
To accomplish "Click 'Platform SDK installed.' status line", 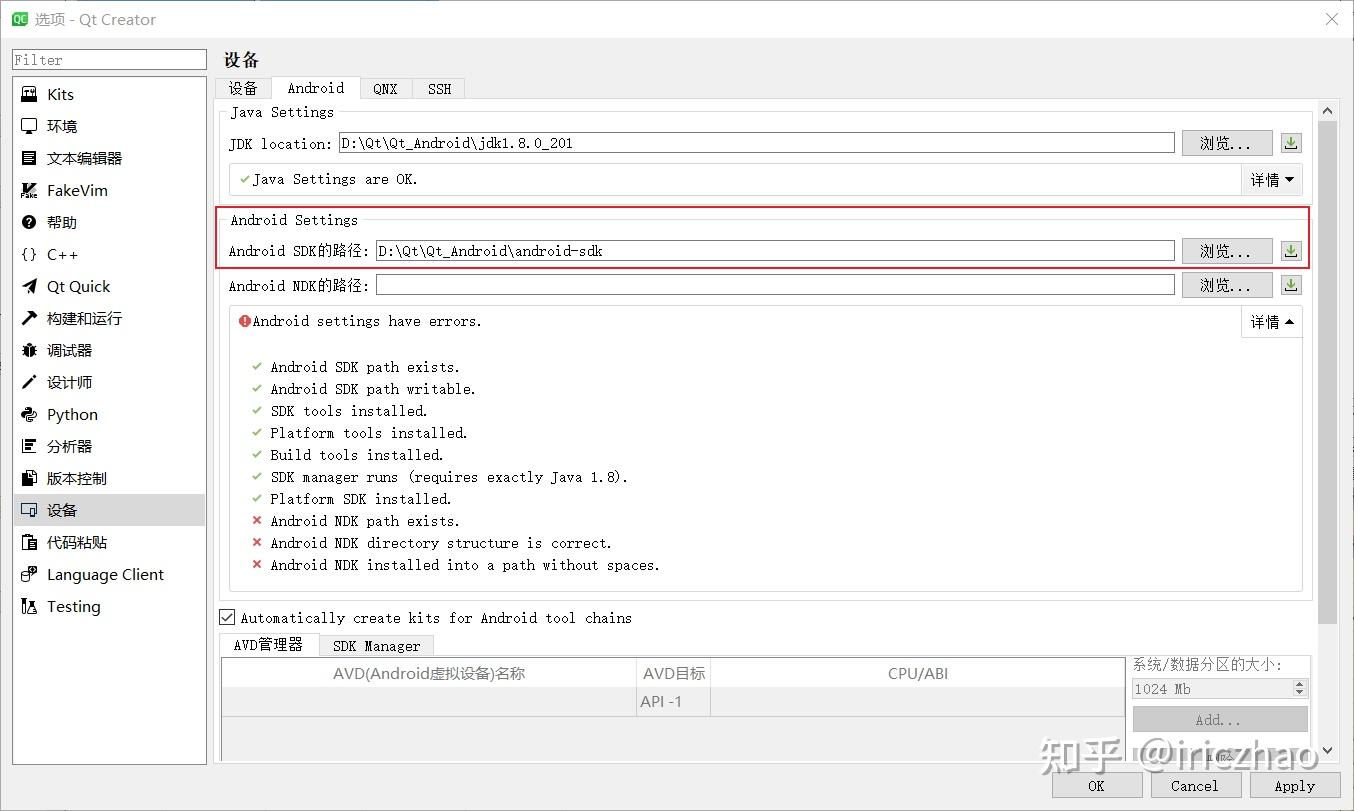I will (361, 499).
